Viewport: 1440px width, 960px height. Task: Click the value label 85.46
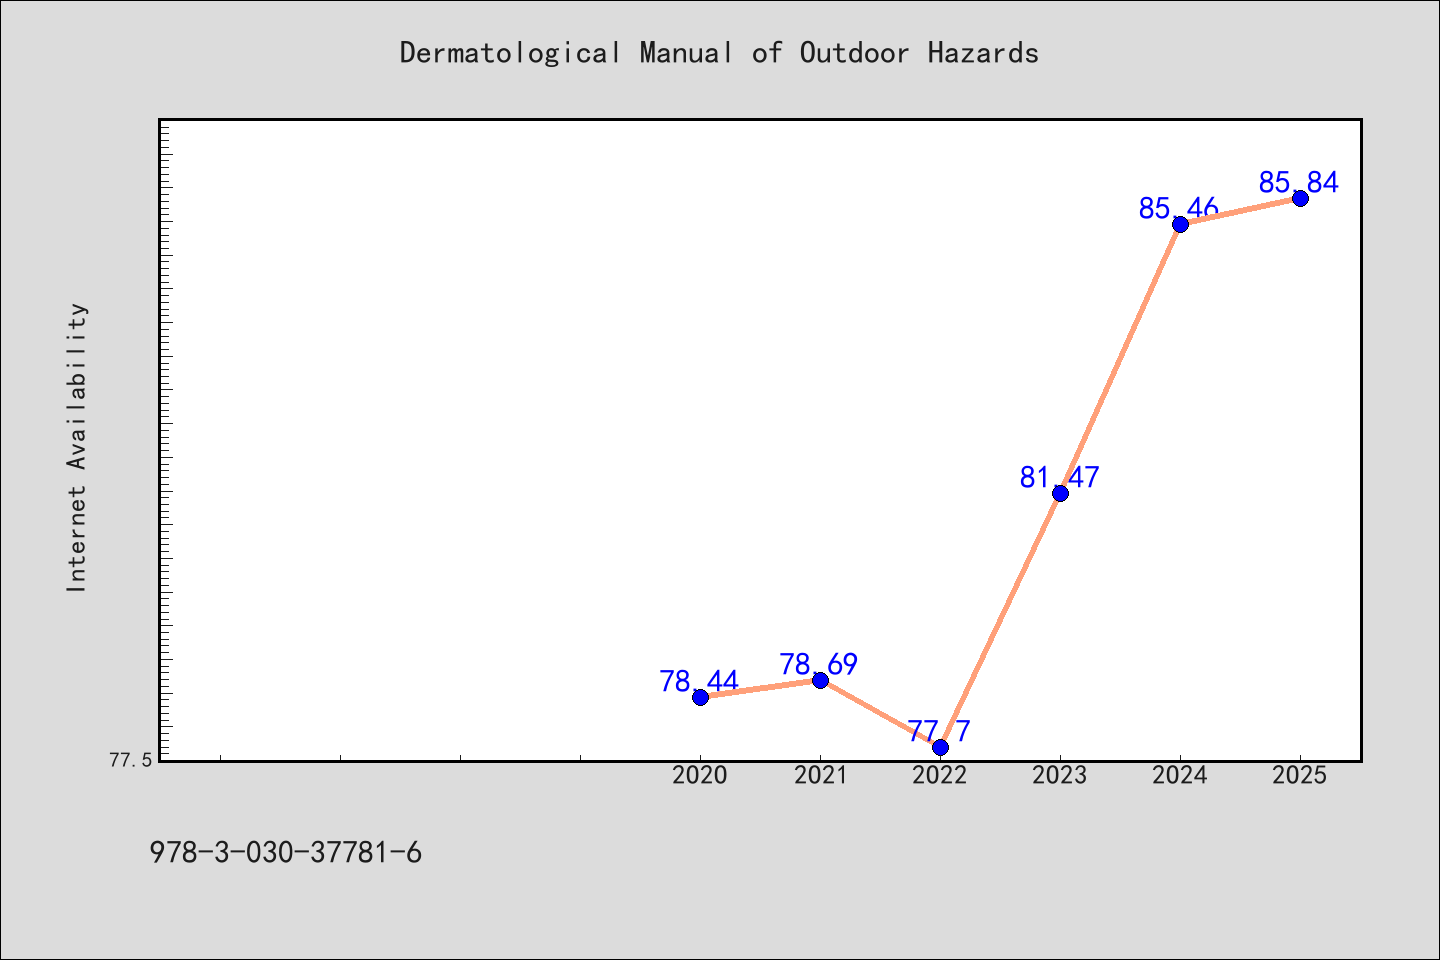(x=1179, y=208)
